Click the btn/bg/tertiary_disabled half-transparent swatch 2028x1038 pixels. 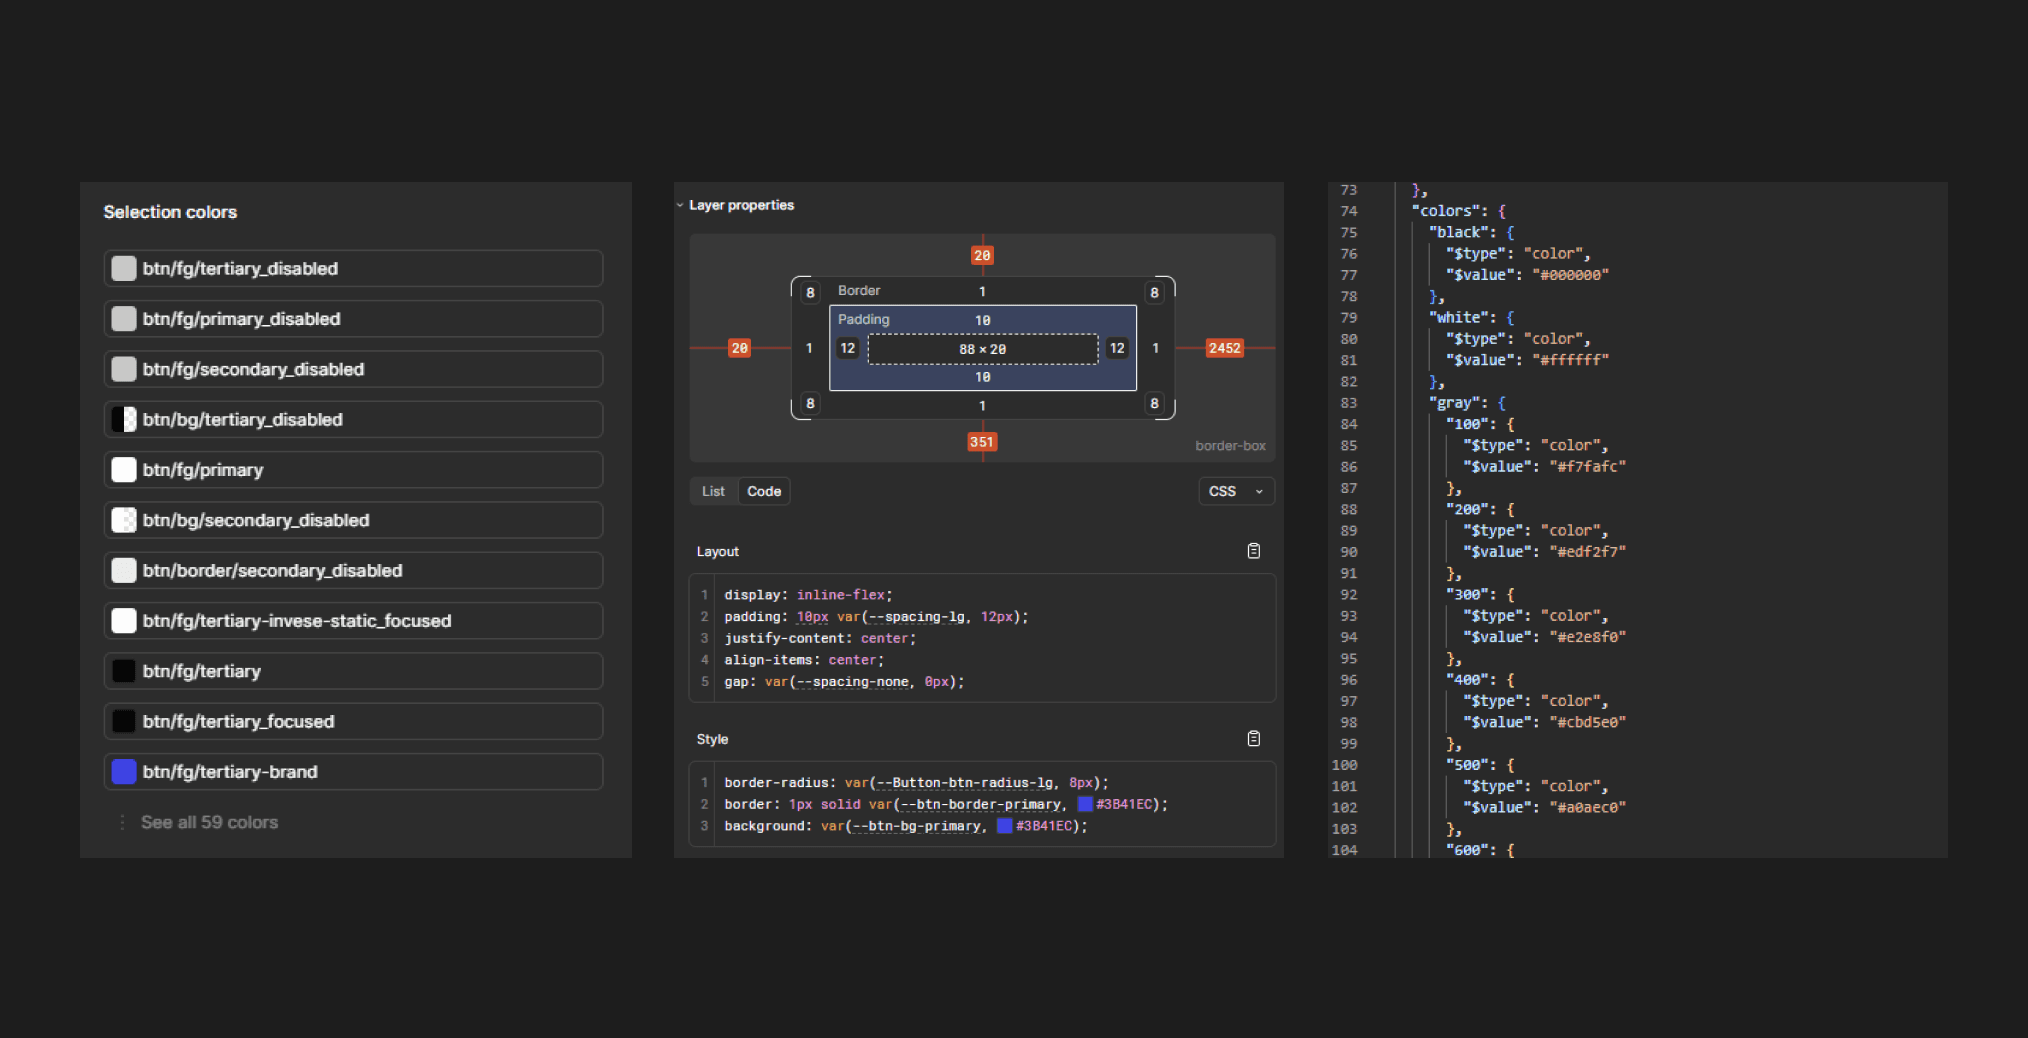tap(124, 419)
